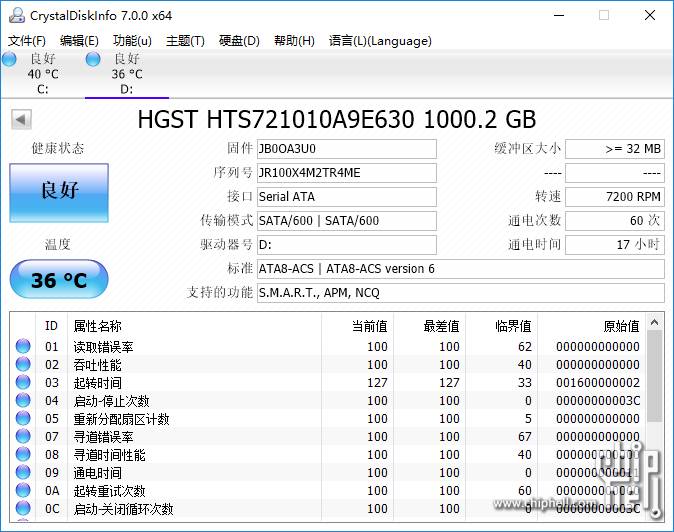The height and width of the screenshot is (532, 674).
Task: Click the drive letter field D:
Action: (x=346, y=245)
